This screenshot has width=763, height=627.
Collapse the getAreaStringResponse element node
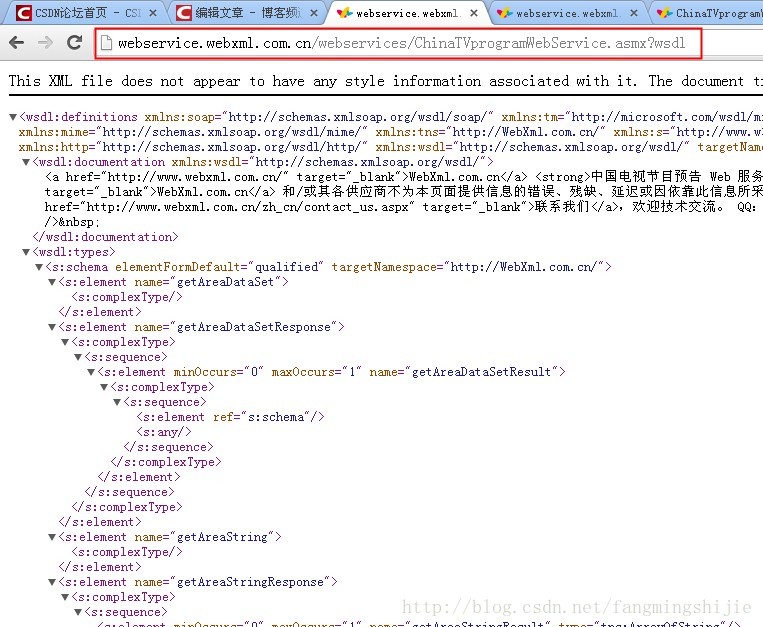tap(52, 582)
